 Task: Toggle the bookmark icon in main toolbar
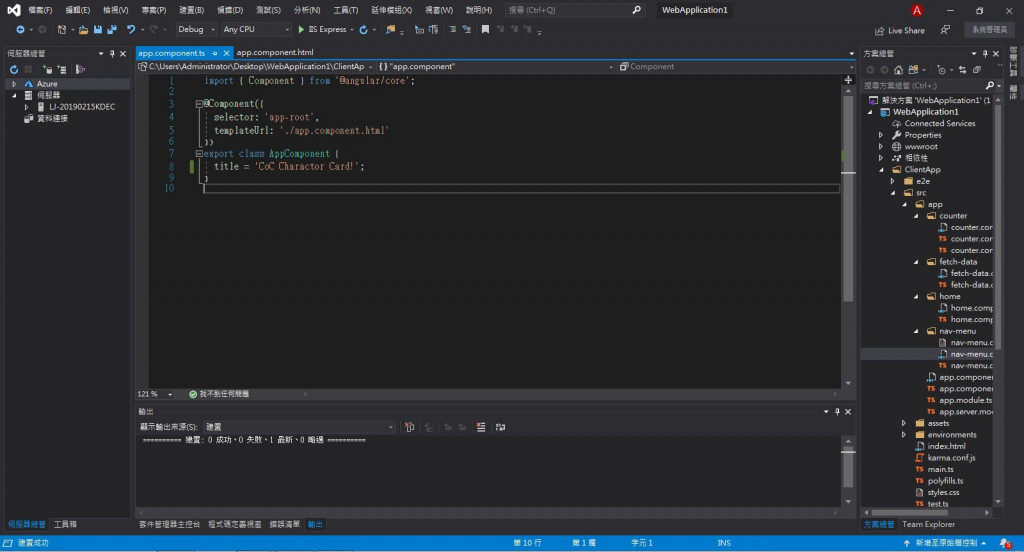[485, 29]
